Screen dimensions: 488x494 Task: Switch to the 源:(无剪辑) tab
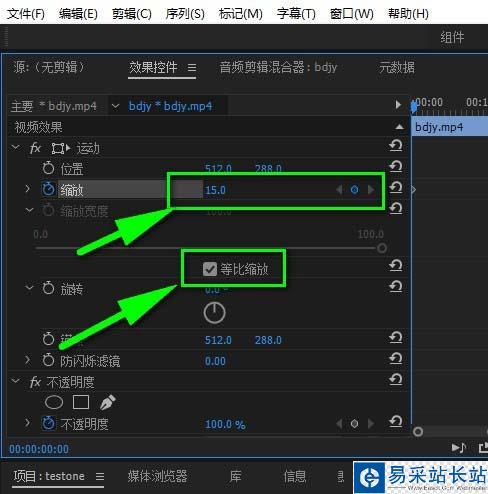click(x=49, y=67)
